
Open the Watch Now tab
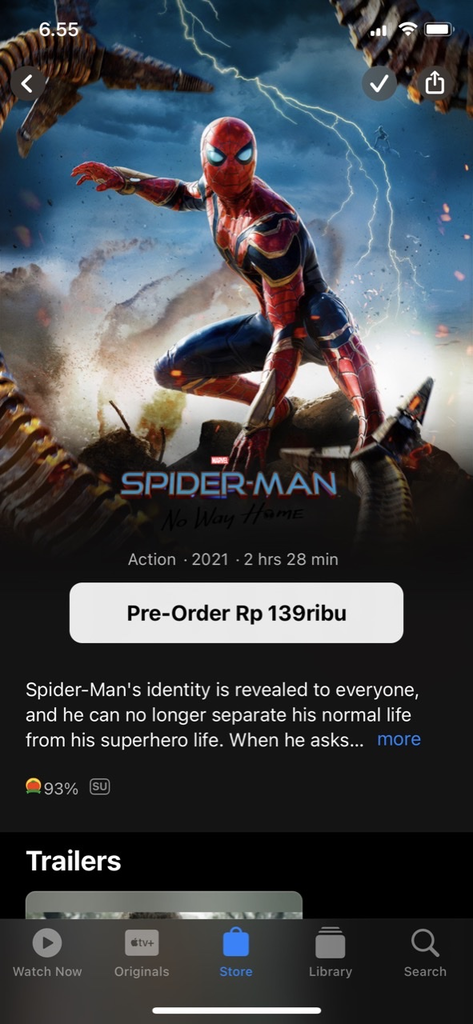click(x=47, y=953)
